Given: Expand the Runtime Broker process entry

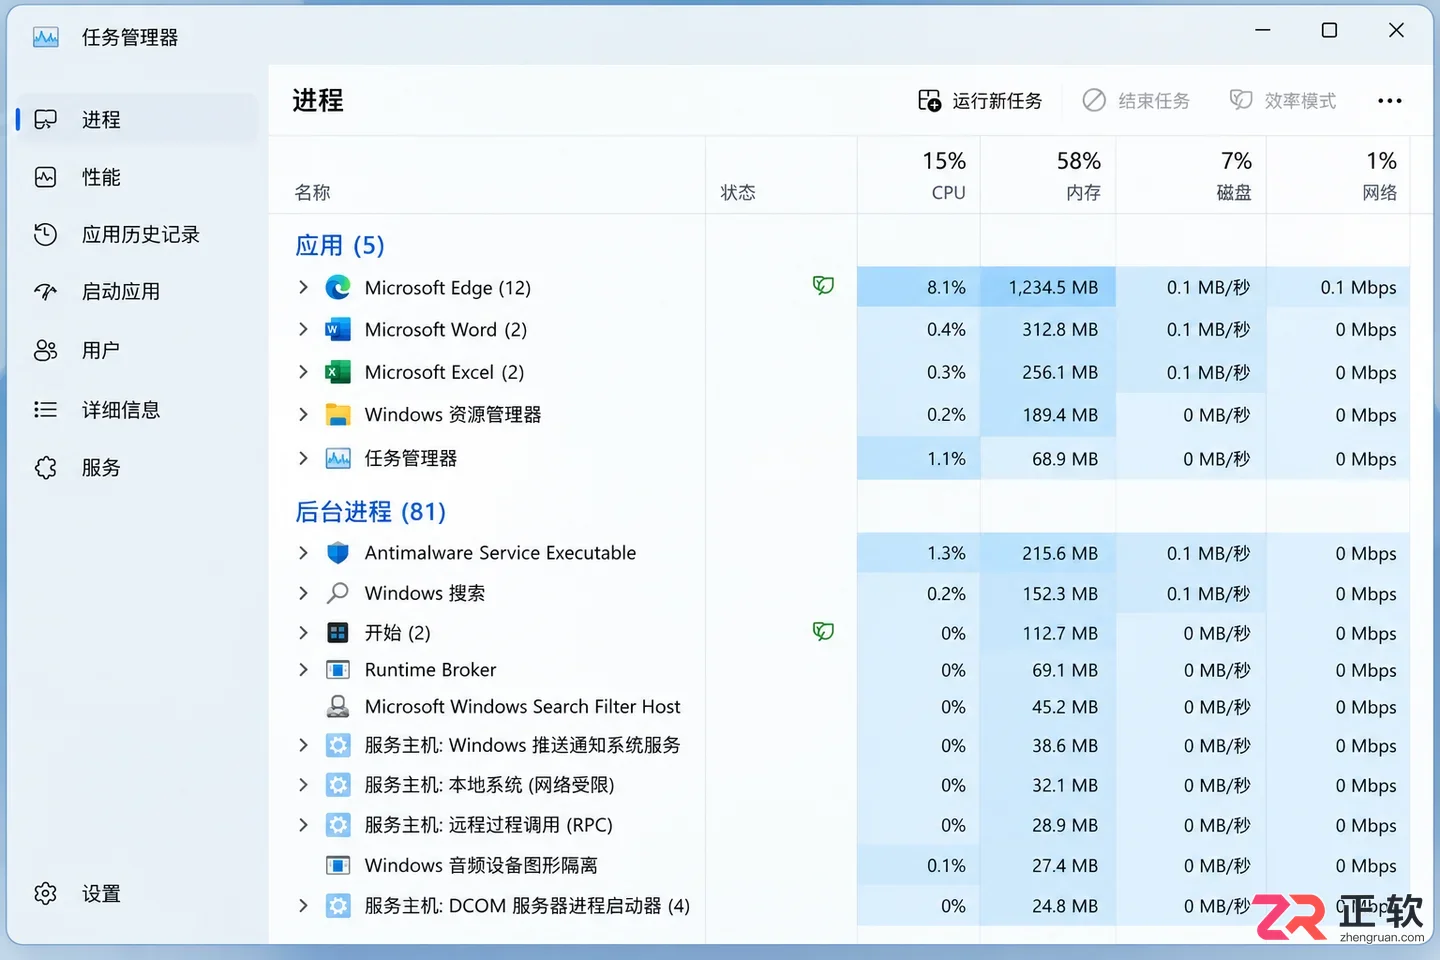Looking at the screenshot, I should pos(303,670).
